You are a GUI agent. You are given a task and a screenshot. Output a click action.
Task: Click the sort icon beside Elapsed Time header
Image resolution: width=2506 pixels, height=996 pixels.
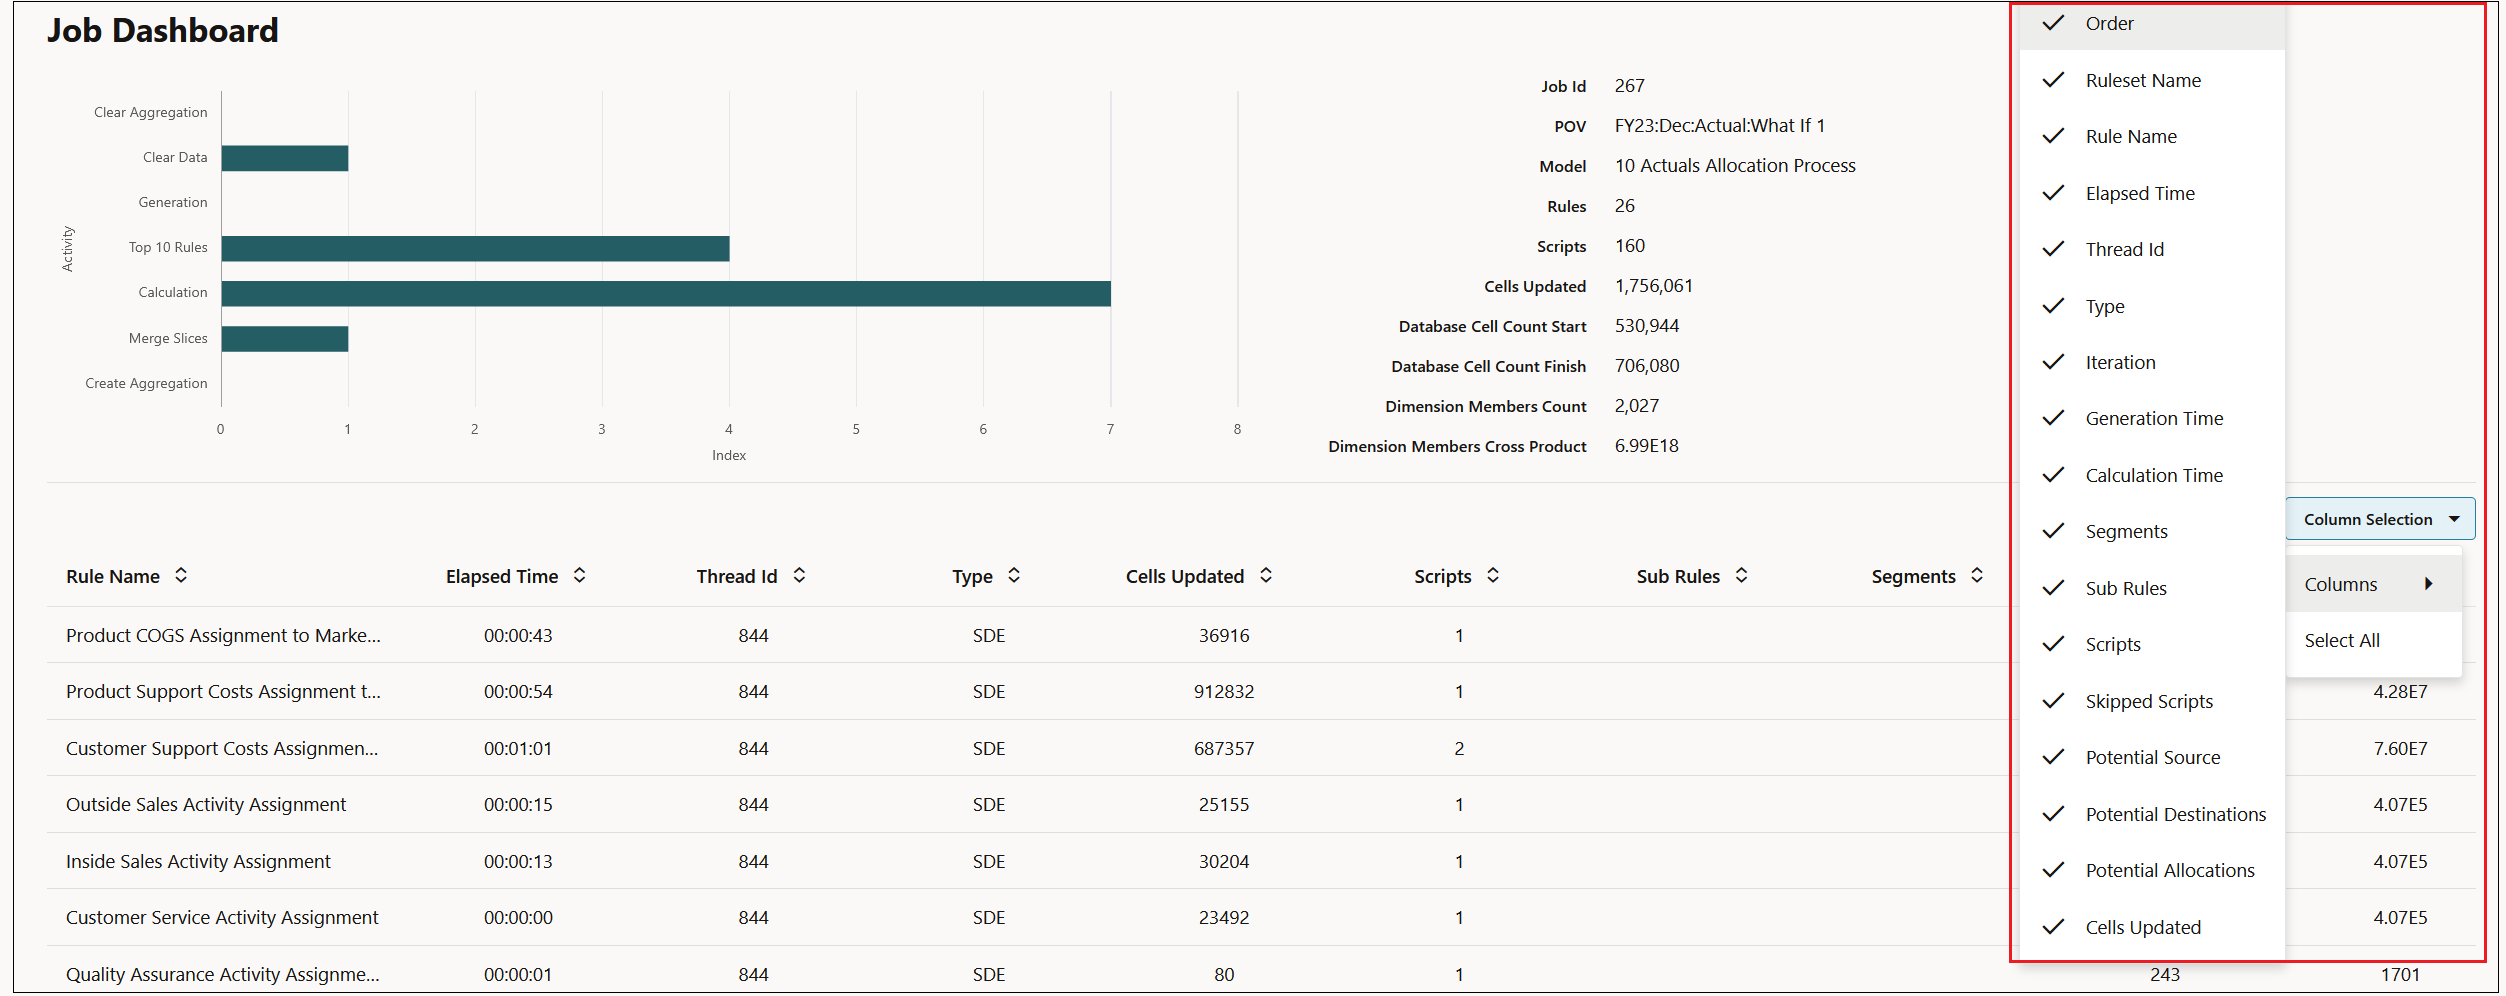pos(580,575)
